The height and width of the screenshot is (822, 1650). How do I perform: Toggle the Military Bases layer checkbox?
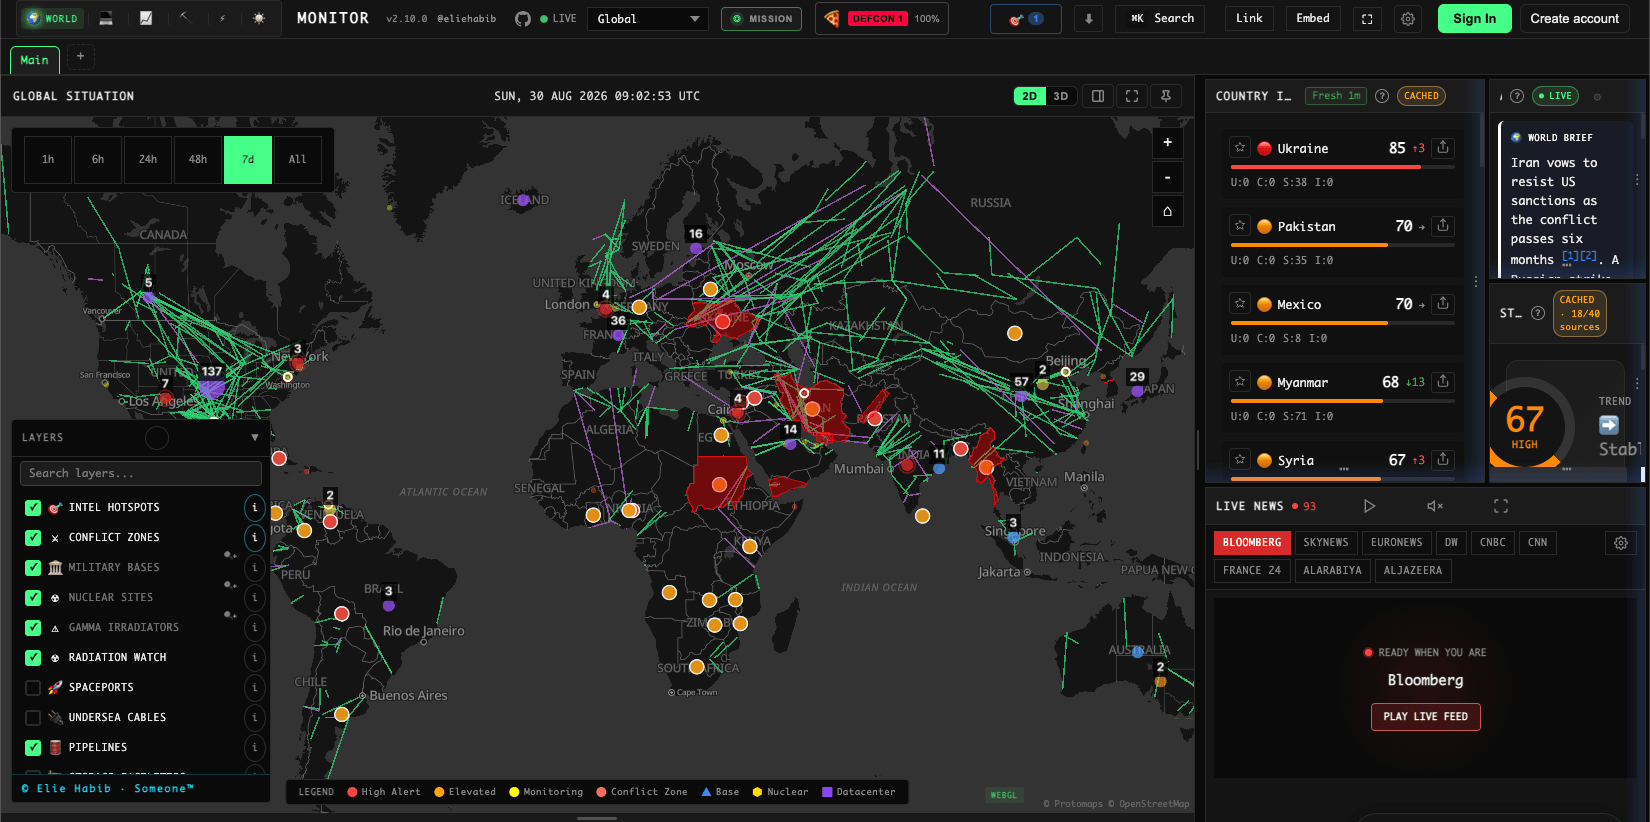pyautogui.click(x=33, y=568)
